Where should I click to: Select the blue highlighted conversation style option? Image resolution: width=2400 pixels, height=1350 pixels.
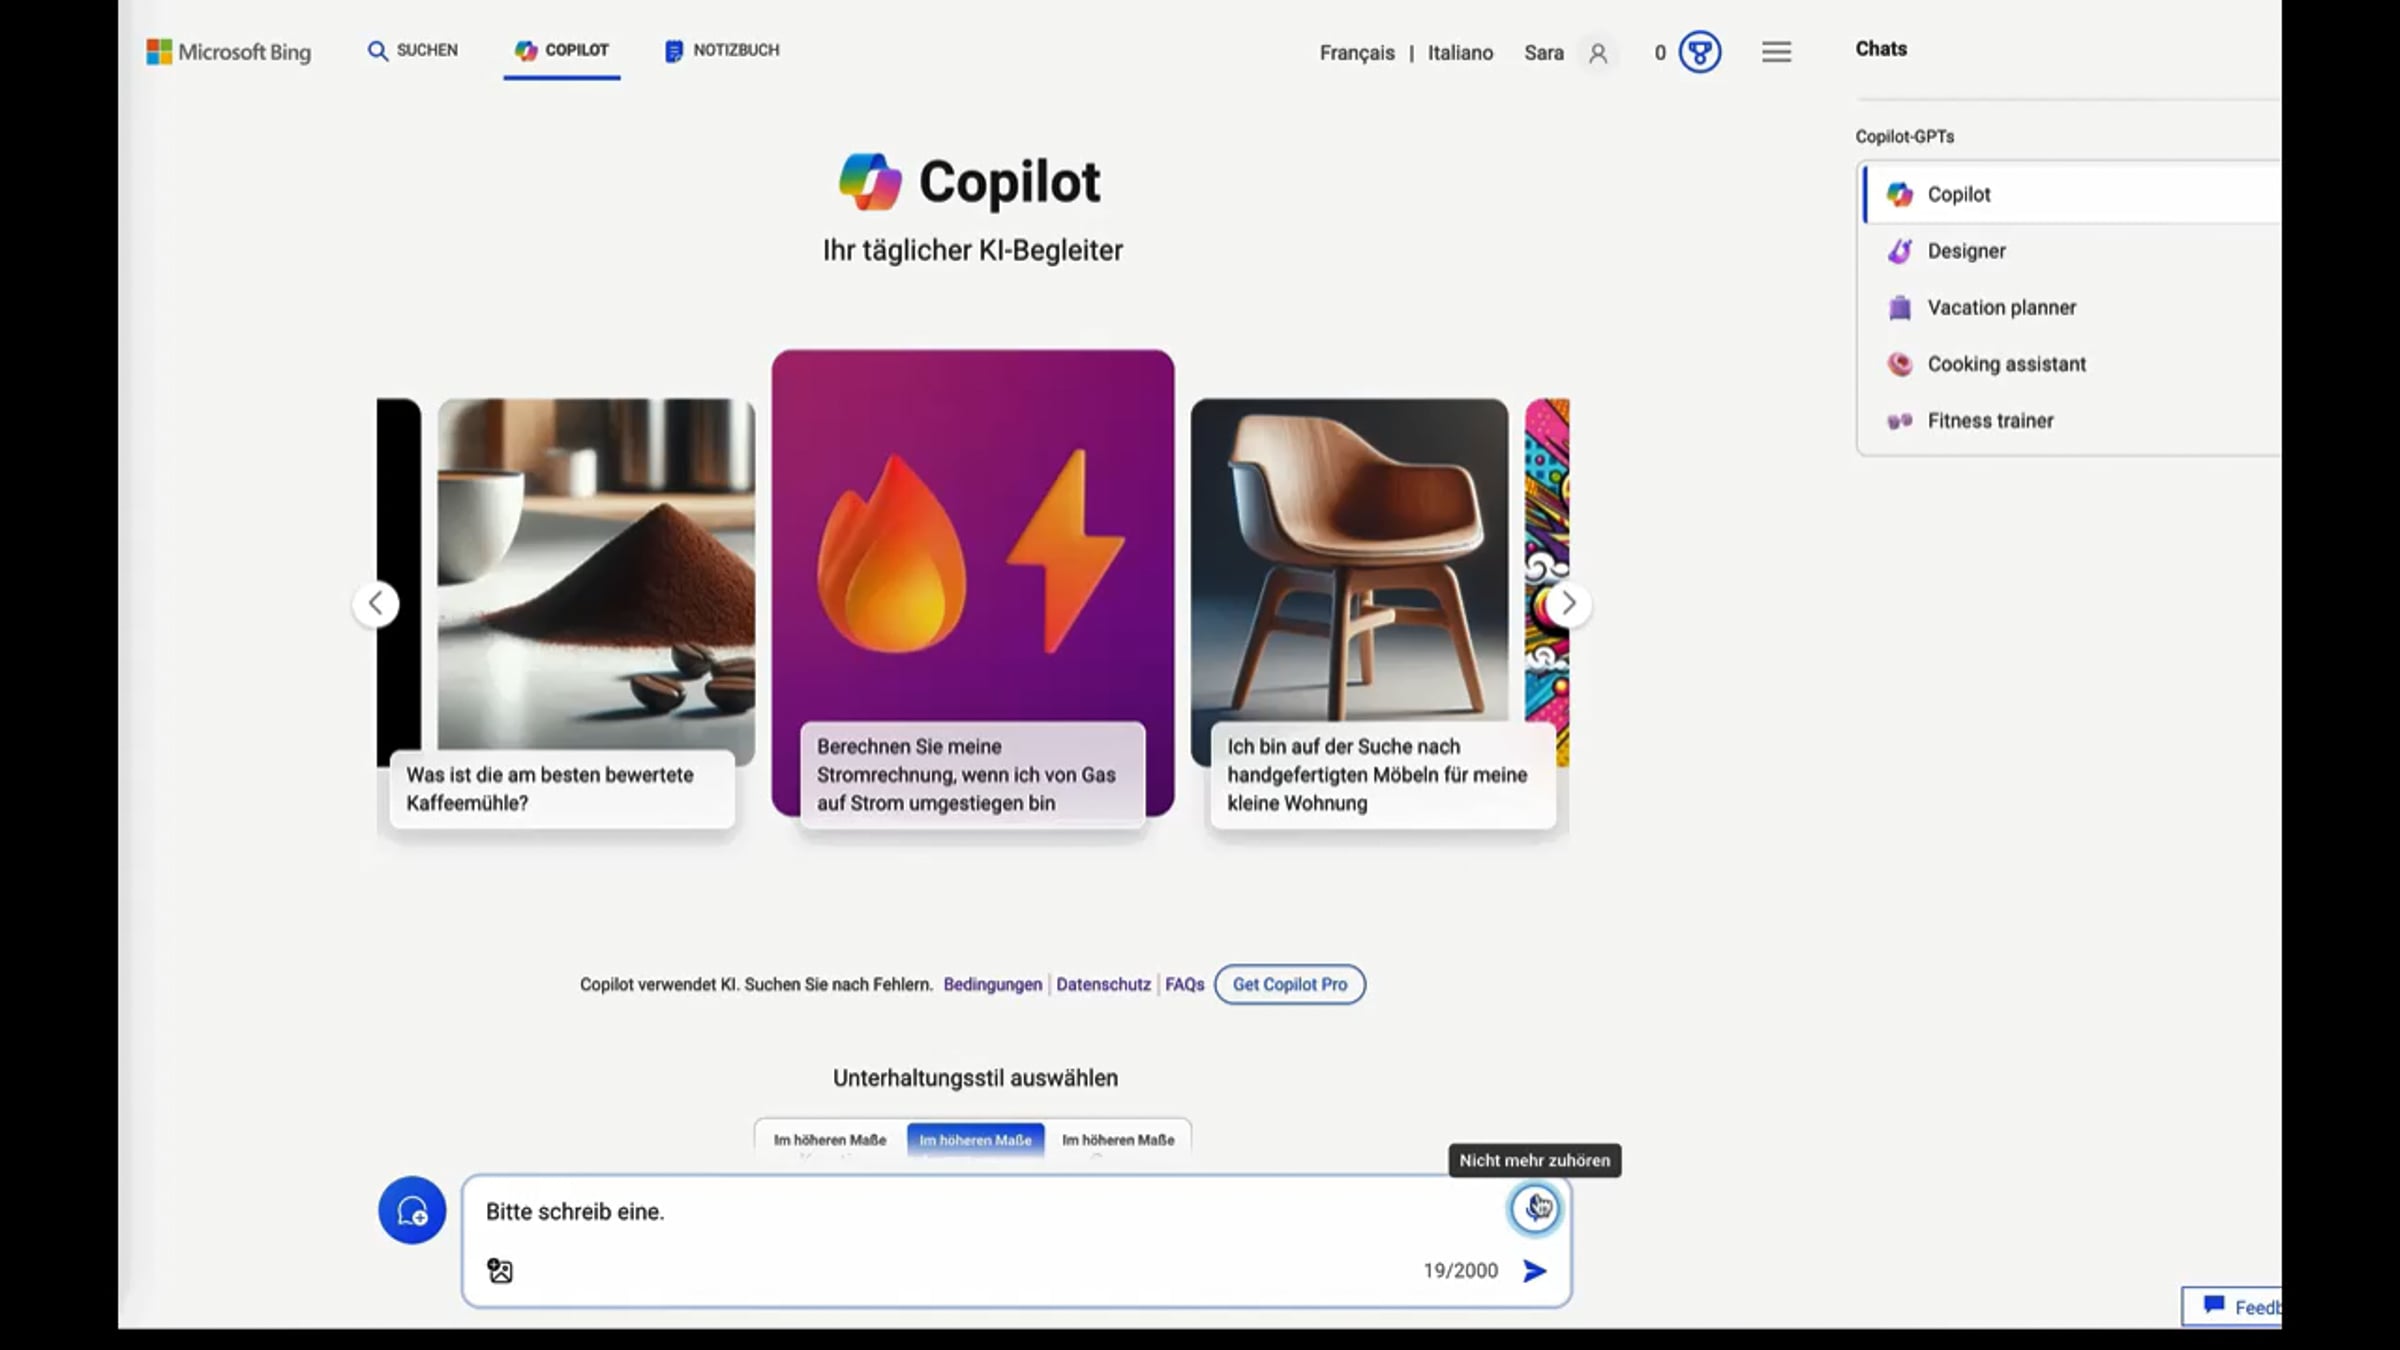(975, 1140)
